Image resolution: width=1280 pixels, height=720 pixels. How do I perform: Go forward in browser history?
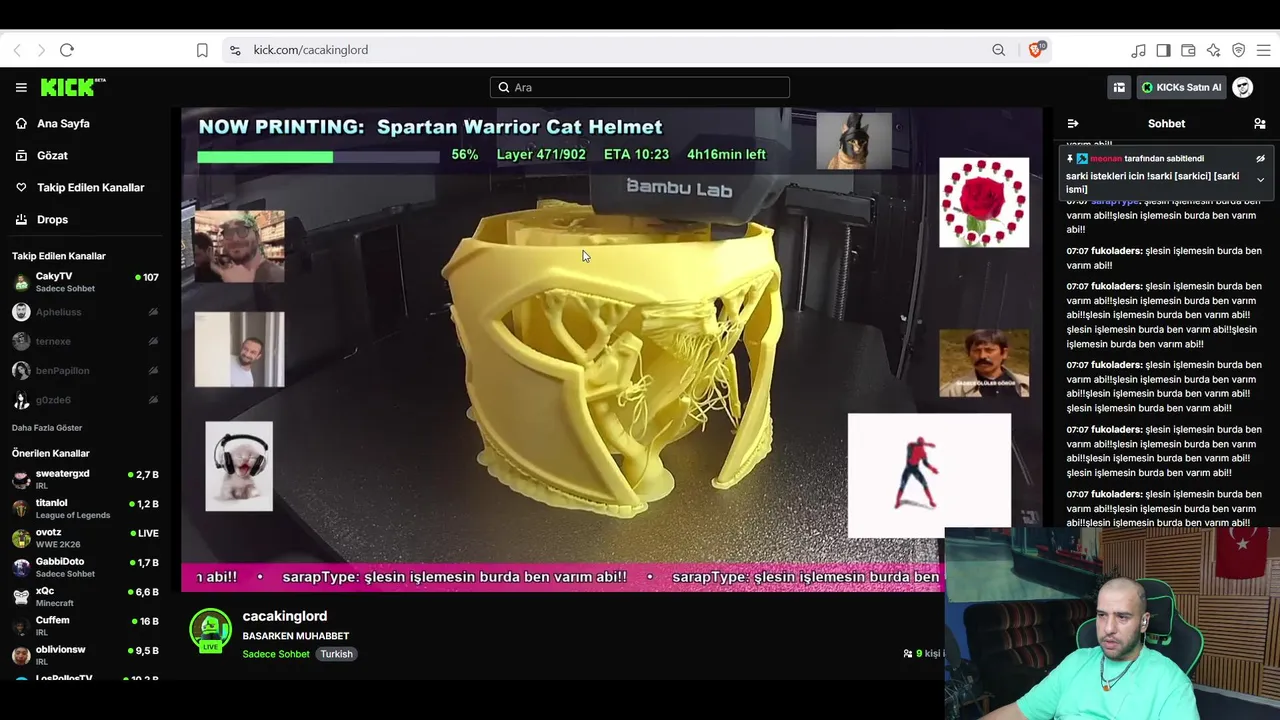[41, 50]
